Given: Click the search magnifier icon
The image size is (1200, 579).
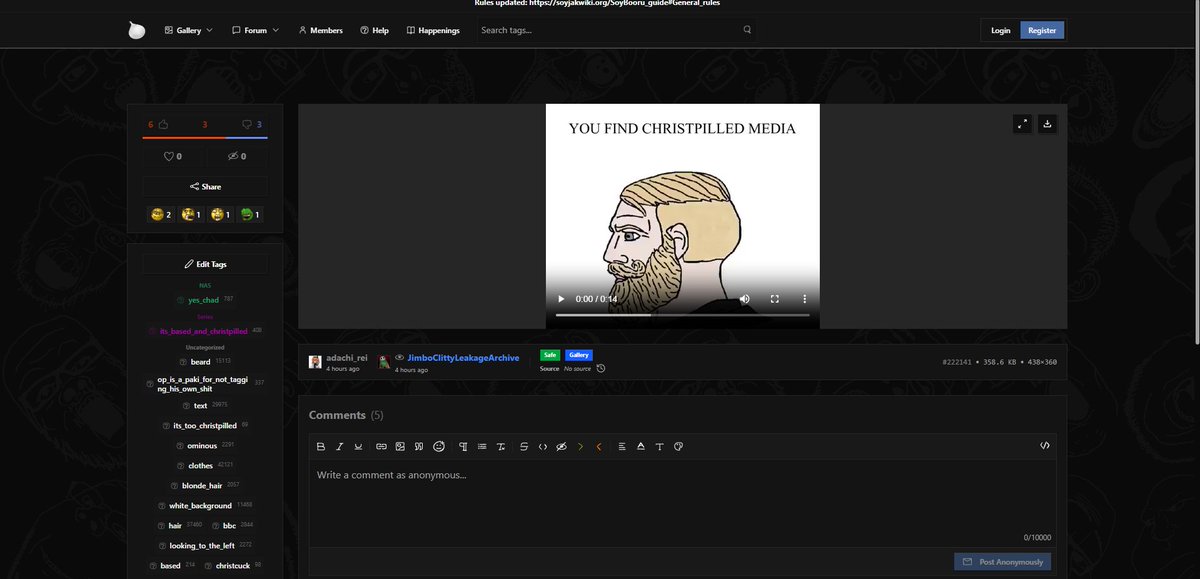Looking at the screenshot, I should [747, 30].
